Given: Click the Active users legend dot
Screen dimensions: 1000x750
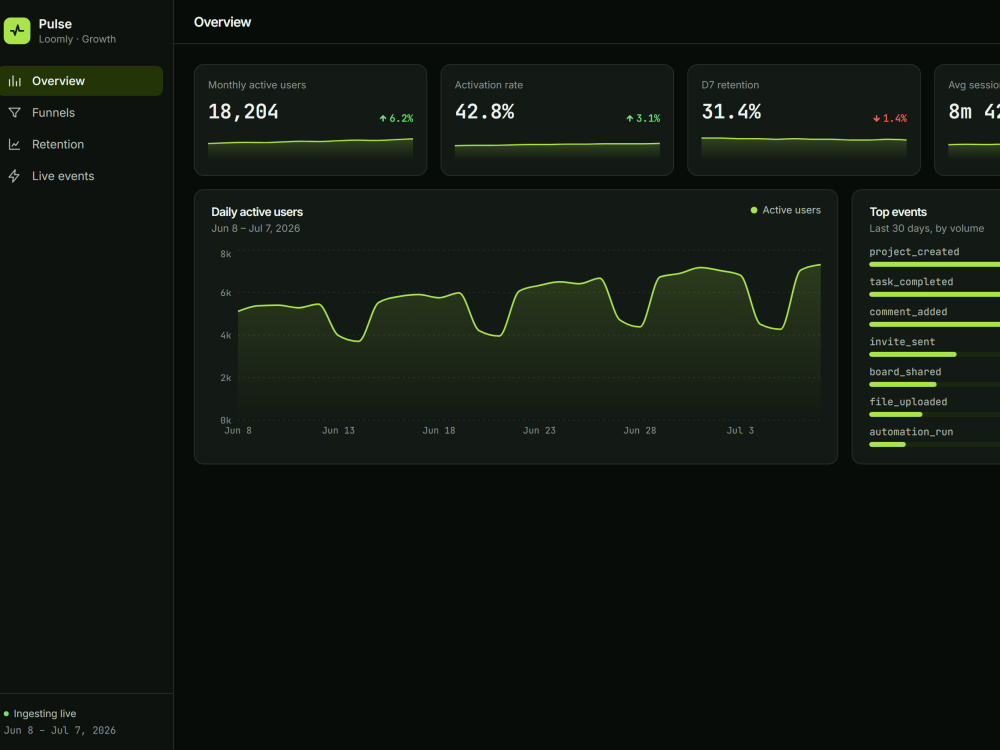Looking at the screenshot, I should (754, 210).
